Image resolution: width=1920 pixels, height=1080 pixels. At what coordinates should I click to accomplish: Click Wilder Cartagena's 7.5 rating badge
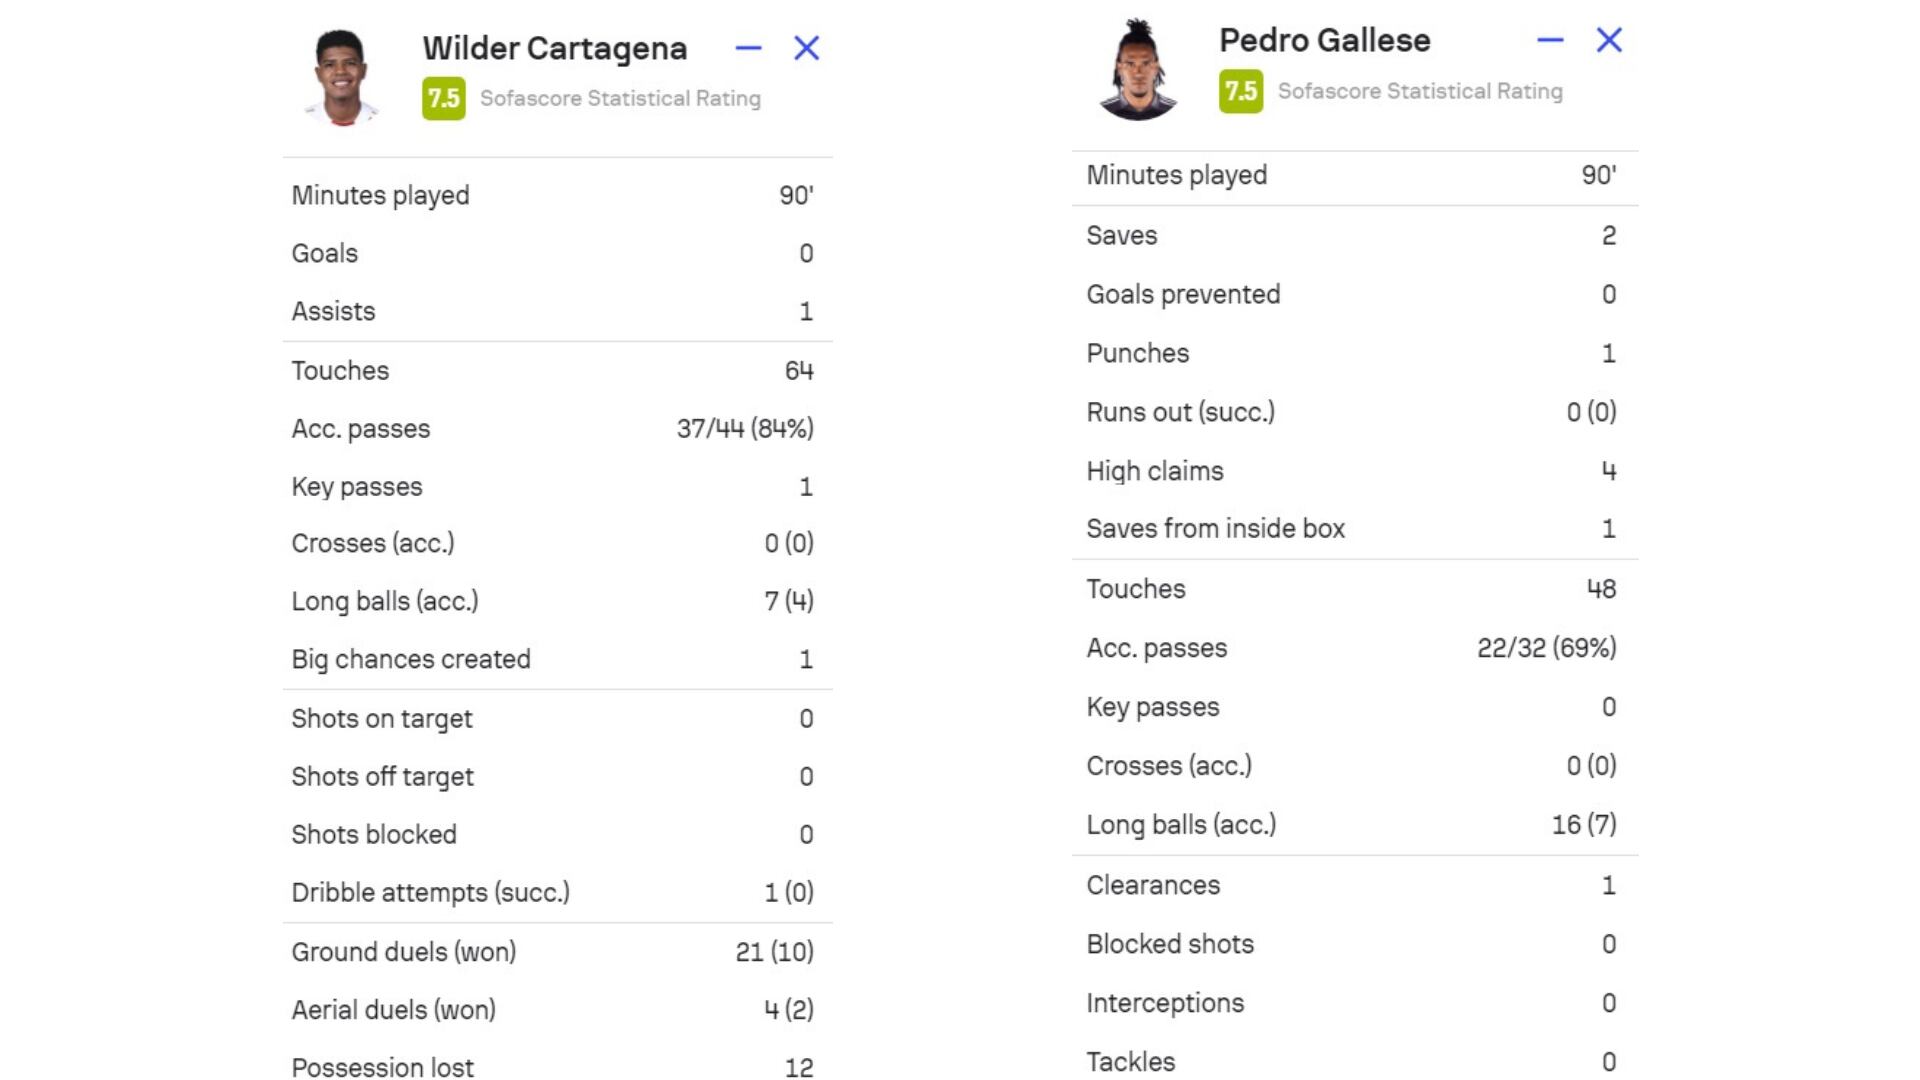coord(443,98)
